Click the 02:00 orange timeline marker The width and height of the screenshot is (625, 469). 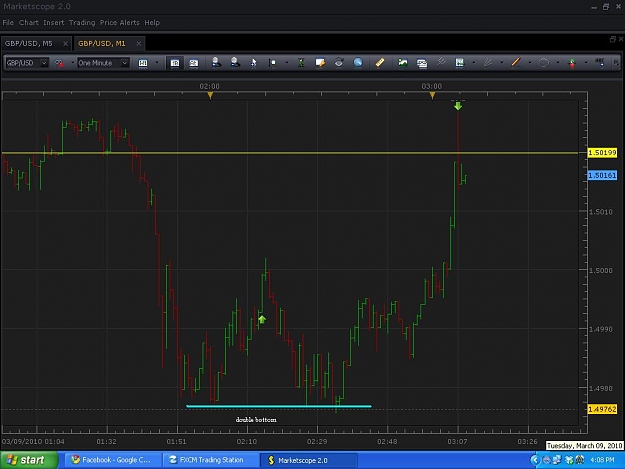(210, 95)
